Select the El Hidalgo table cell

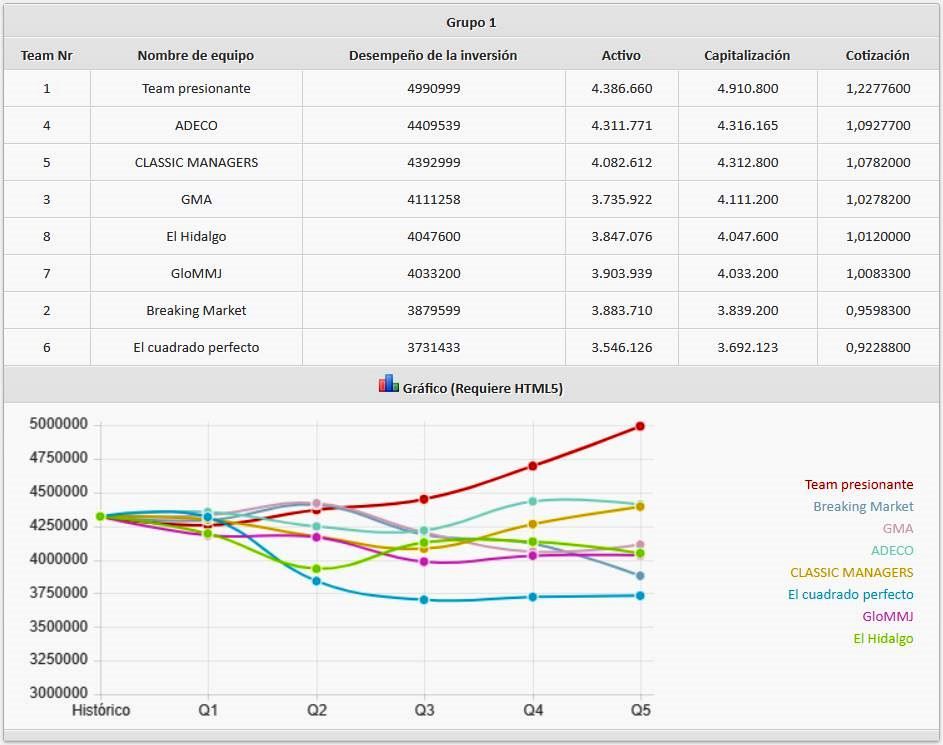(196, 236)
